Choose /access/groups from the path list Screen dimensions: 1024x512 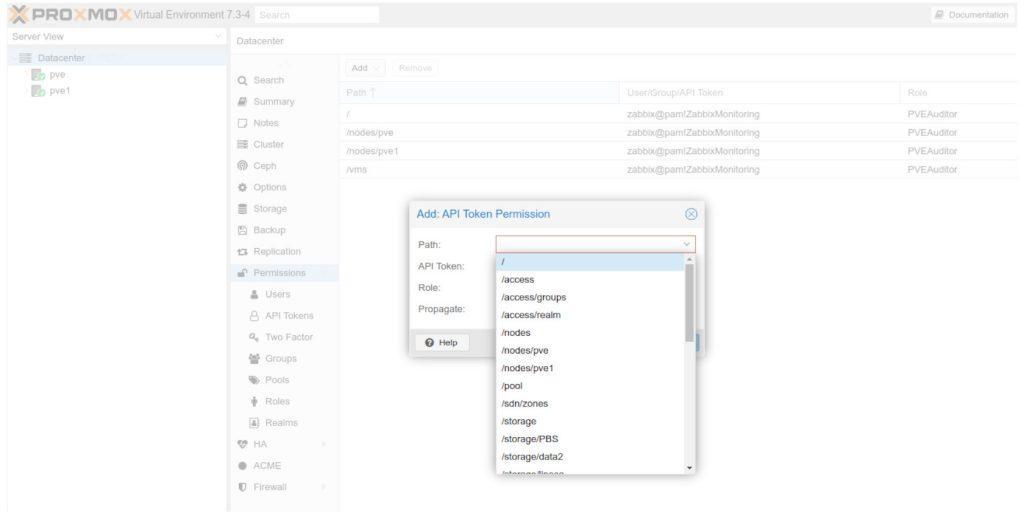pyautogui.click(x=590, y=297)
